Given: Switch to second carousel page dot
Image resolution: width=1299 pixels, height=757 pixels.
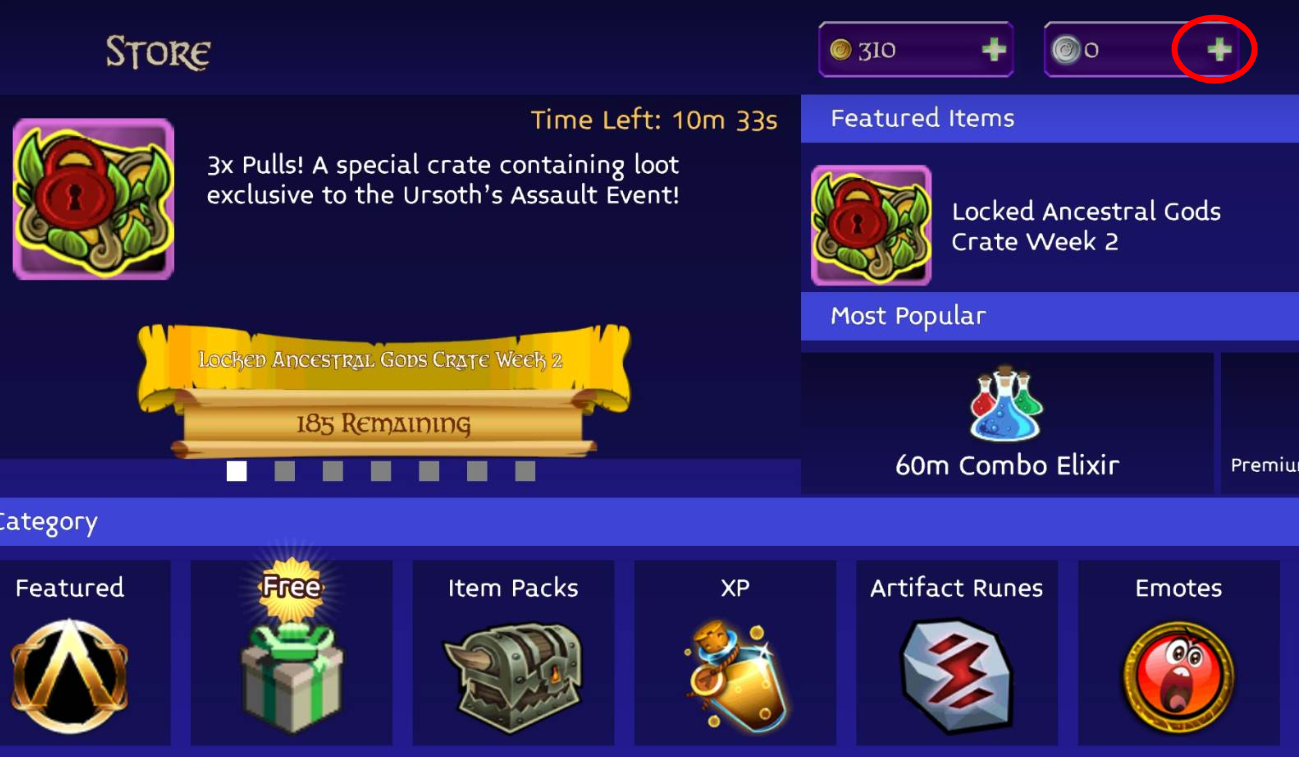Looking at the screenshot, I should pyautogui.click(x=285, y=471).
